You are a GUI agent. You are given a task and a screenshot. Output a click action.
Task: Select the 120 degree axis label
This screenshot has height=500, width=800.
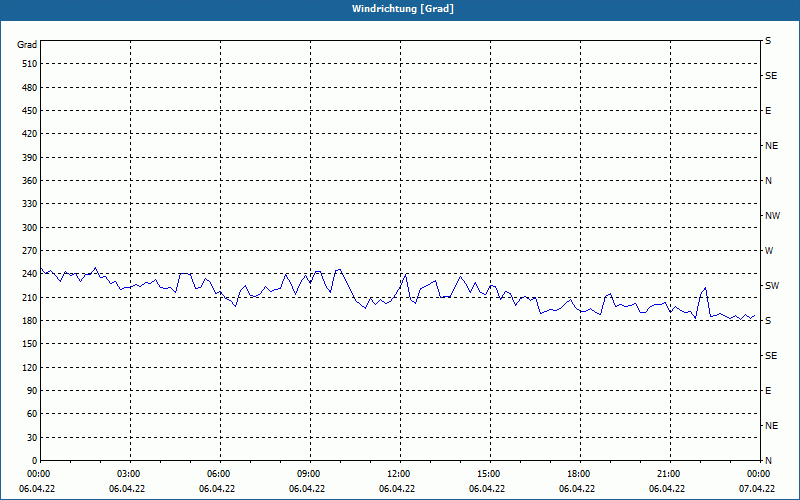pos(29,368)
